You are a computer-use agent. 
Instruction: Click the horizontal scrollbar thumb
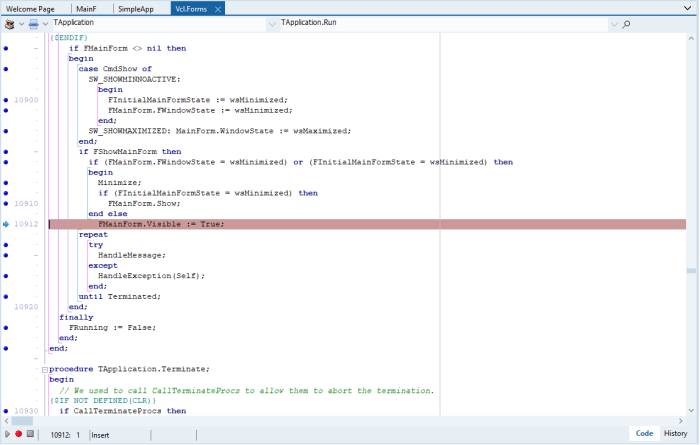22,421
